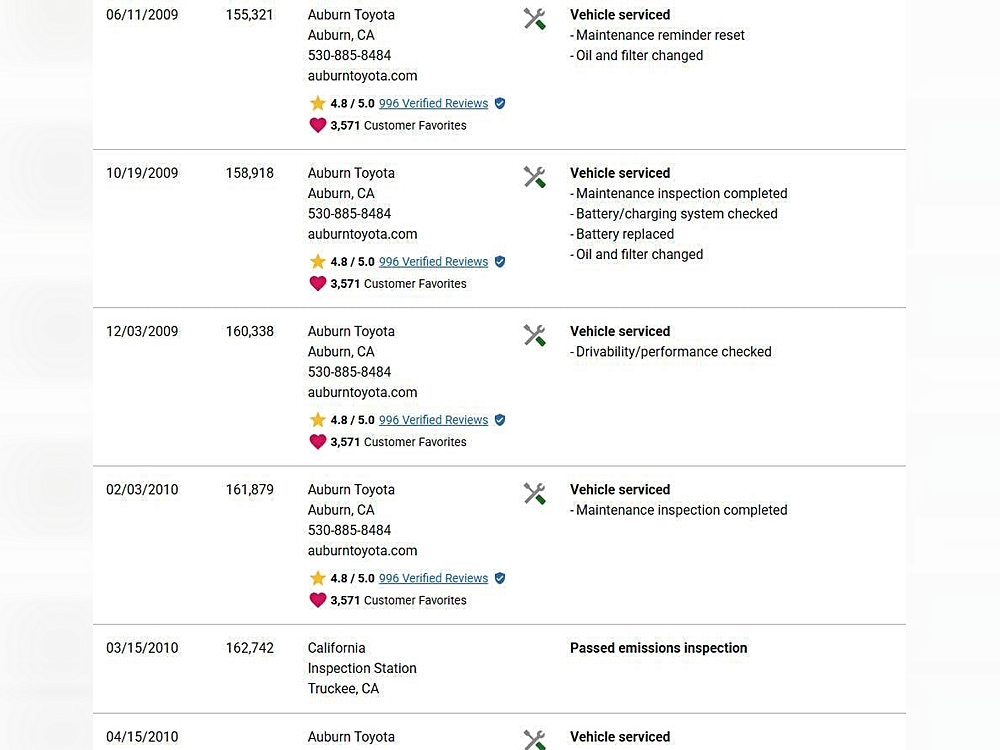1000x750 pixels.
Task: Open 996 Verified Reviews for the 06/11/2009 entry
Action: coord(433,103)
